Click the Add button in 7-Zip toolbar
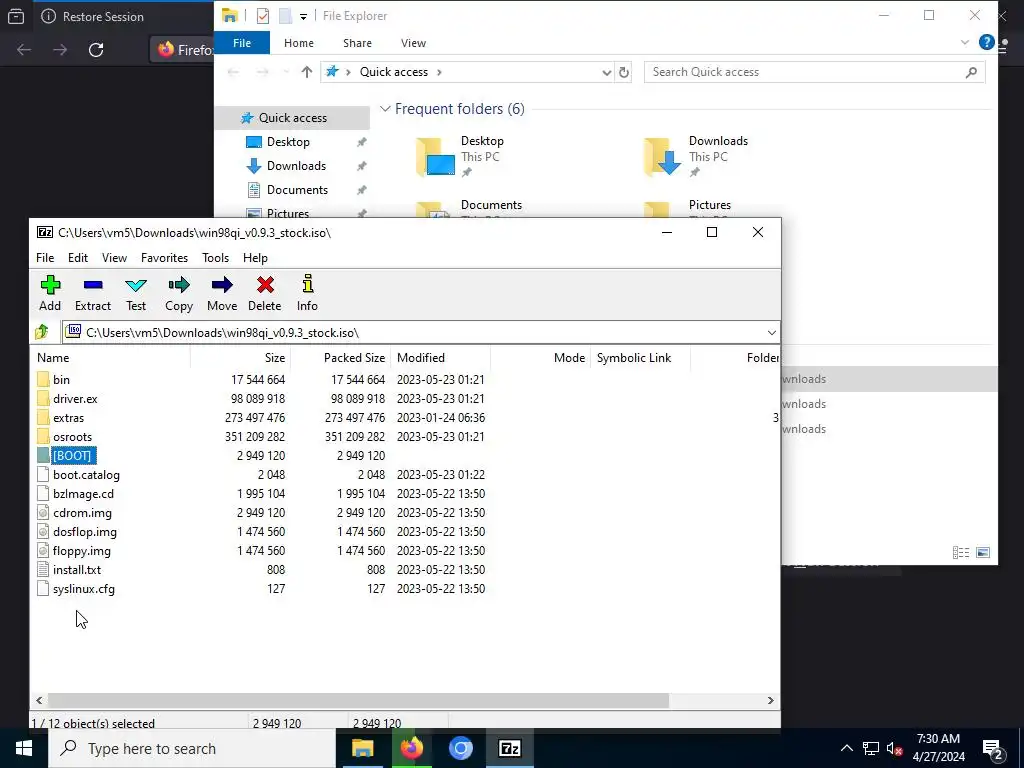 (x=50, y=293)
